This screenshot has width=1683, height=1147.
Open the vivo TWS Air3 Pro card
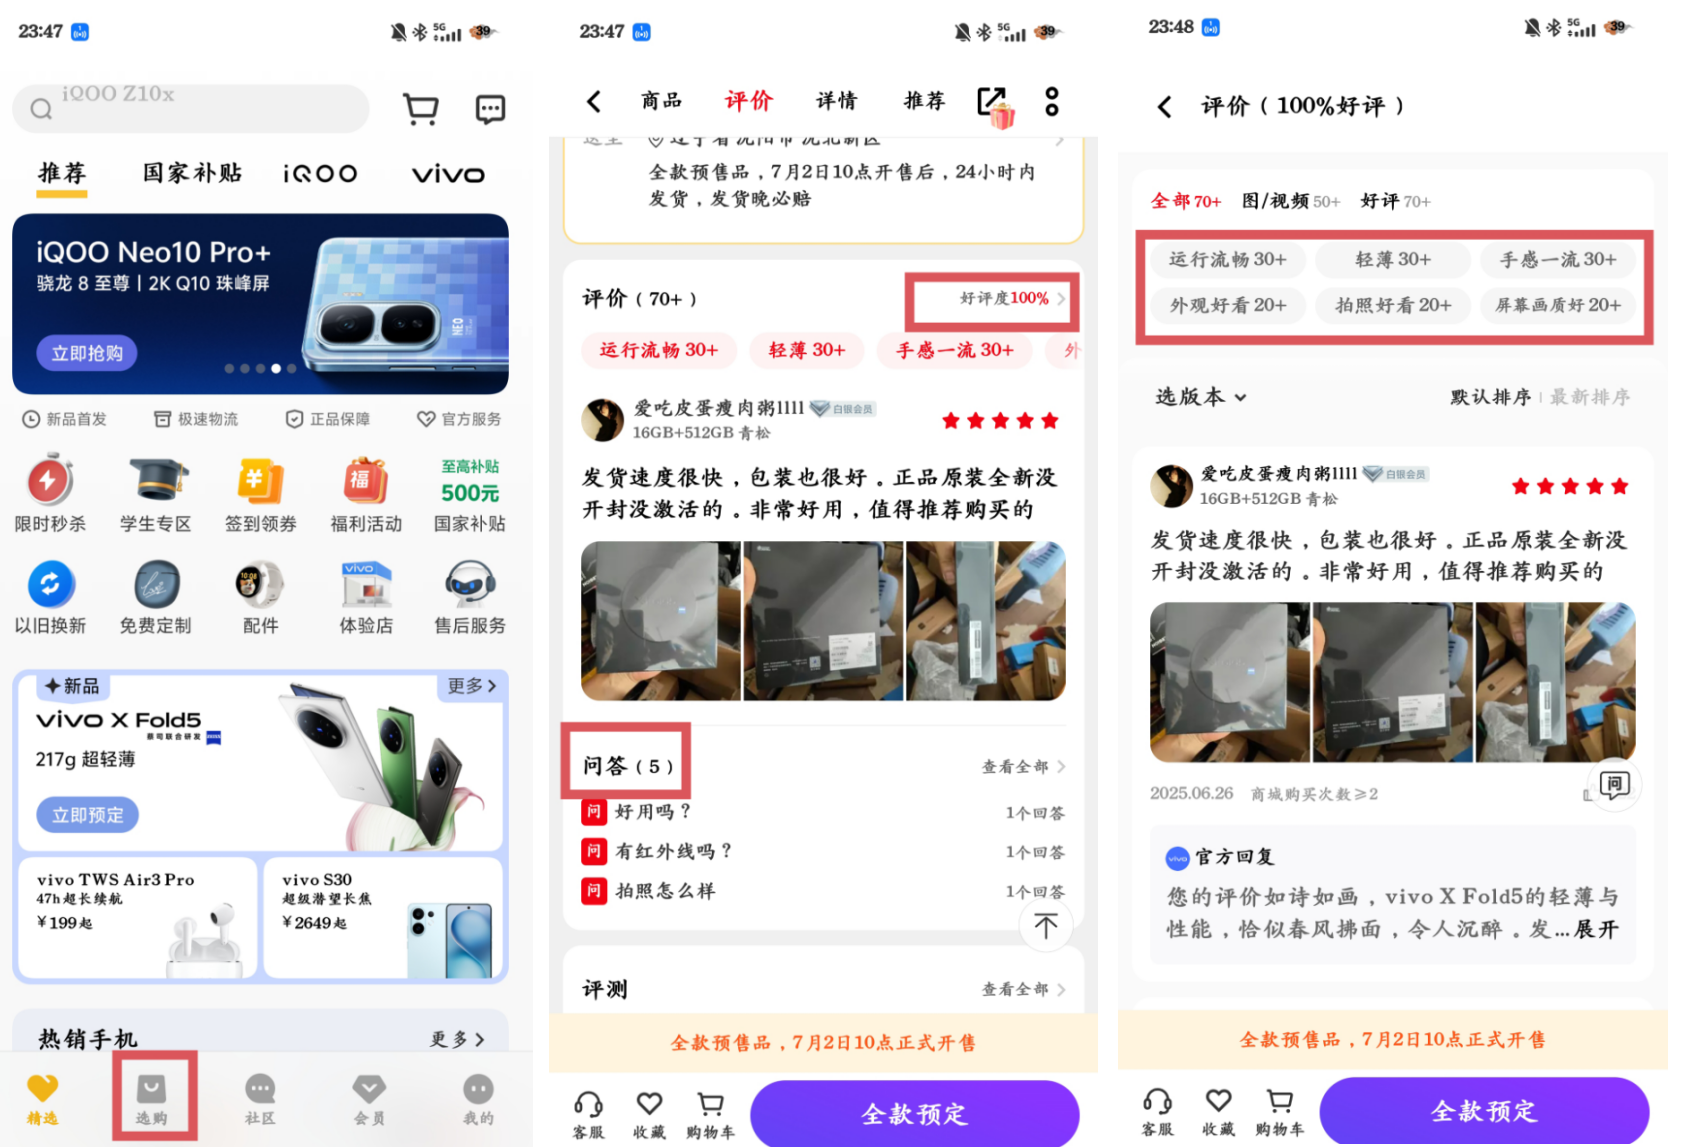tap(137, 917)
